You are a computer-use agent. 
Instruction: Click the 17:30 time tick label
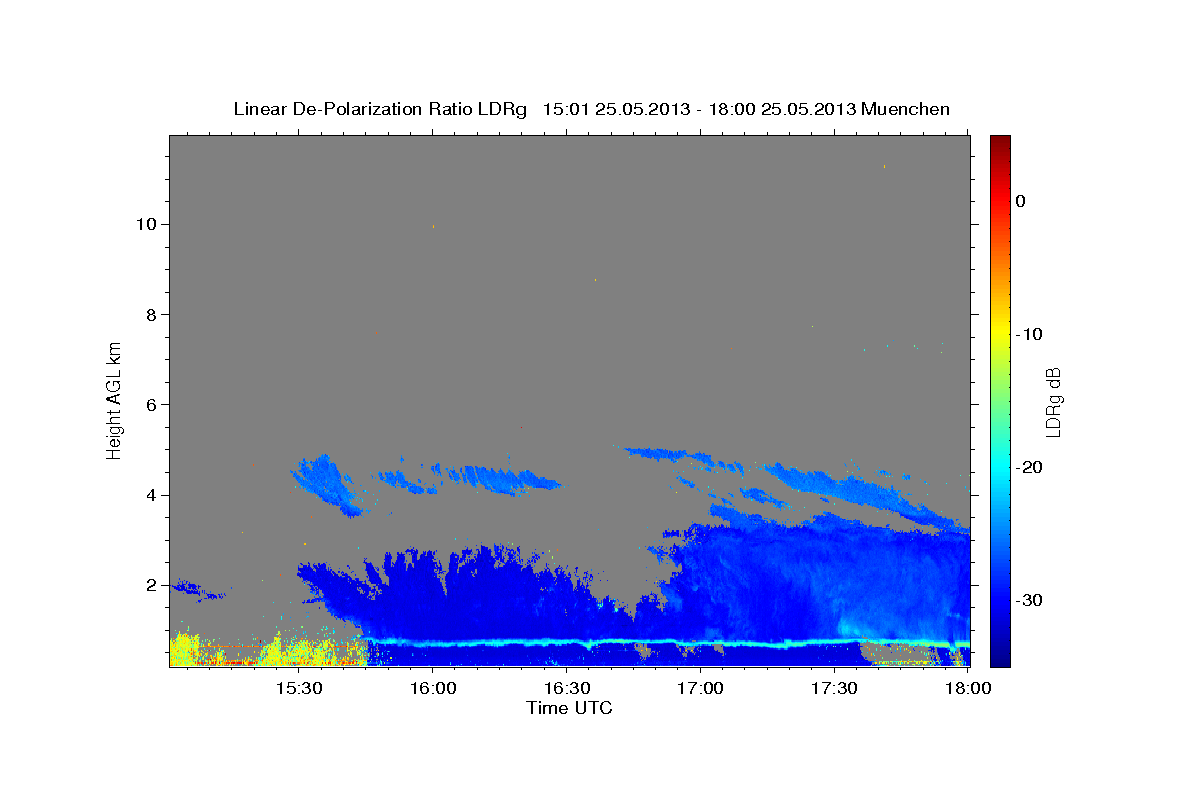point(834,689)
